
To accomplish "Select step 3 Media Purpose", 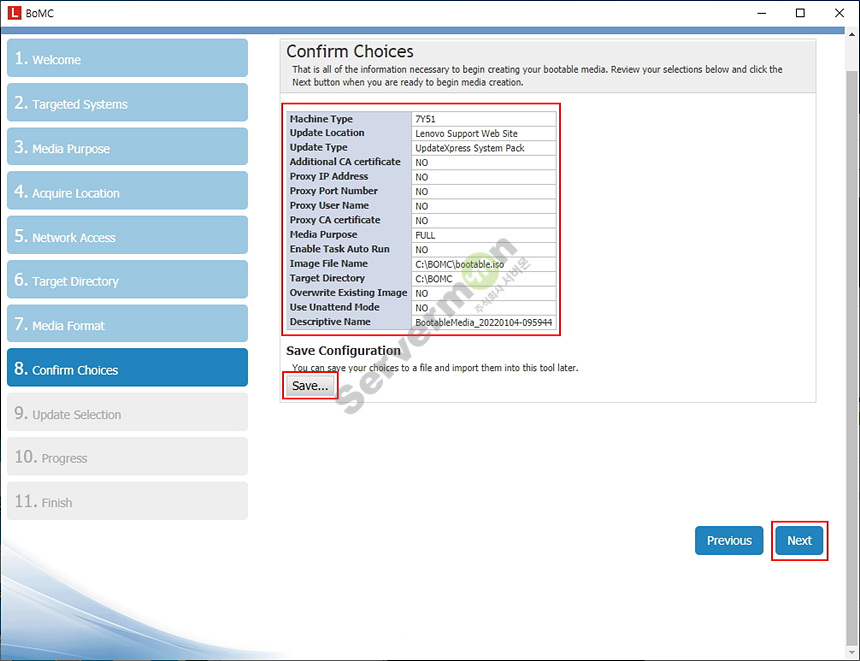I will [127, 146].
